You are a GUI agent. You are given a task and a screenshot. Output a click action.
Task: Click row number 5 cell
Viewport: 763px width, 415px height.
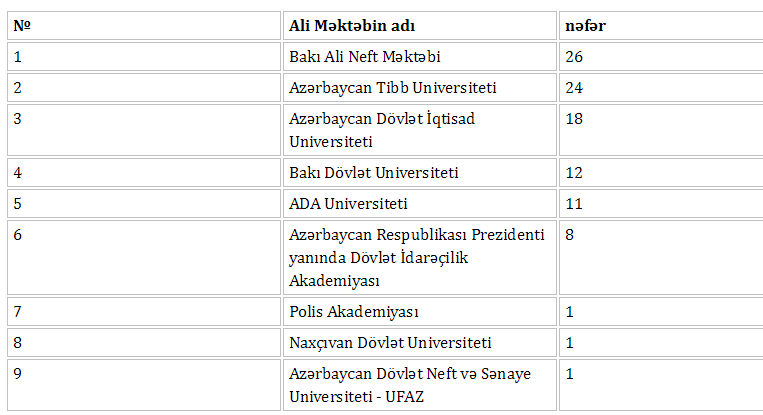pyautogui.click(x=144, y=203)
